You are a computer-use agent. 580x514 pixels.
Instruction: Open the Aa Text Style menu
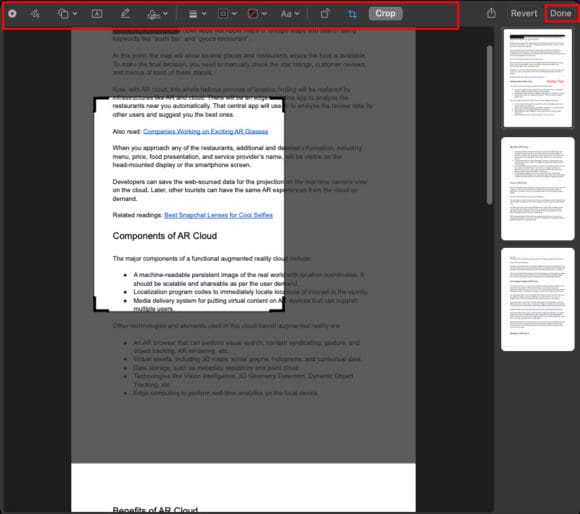(286, 14)
